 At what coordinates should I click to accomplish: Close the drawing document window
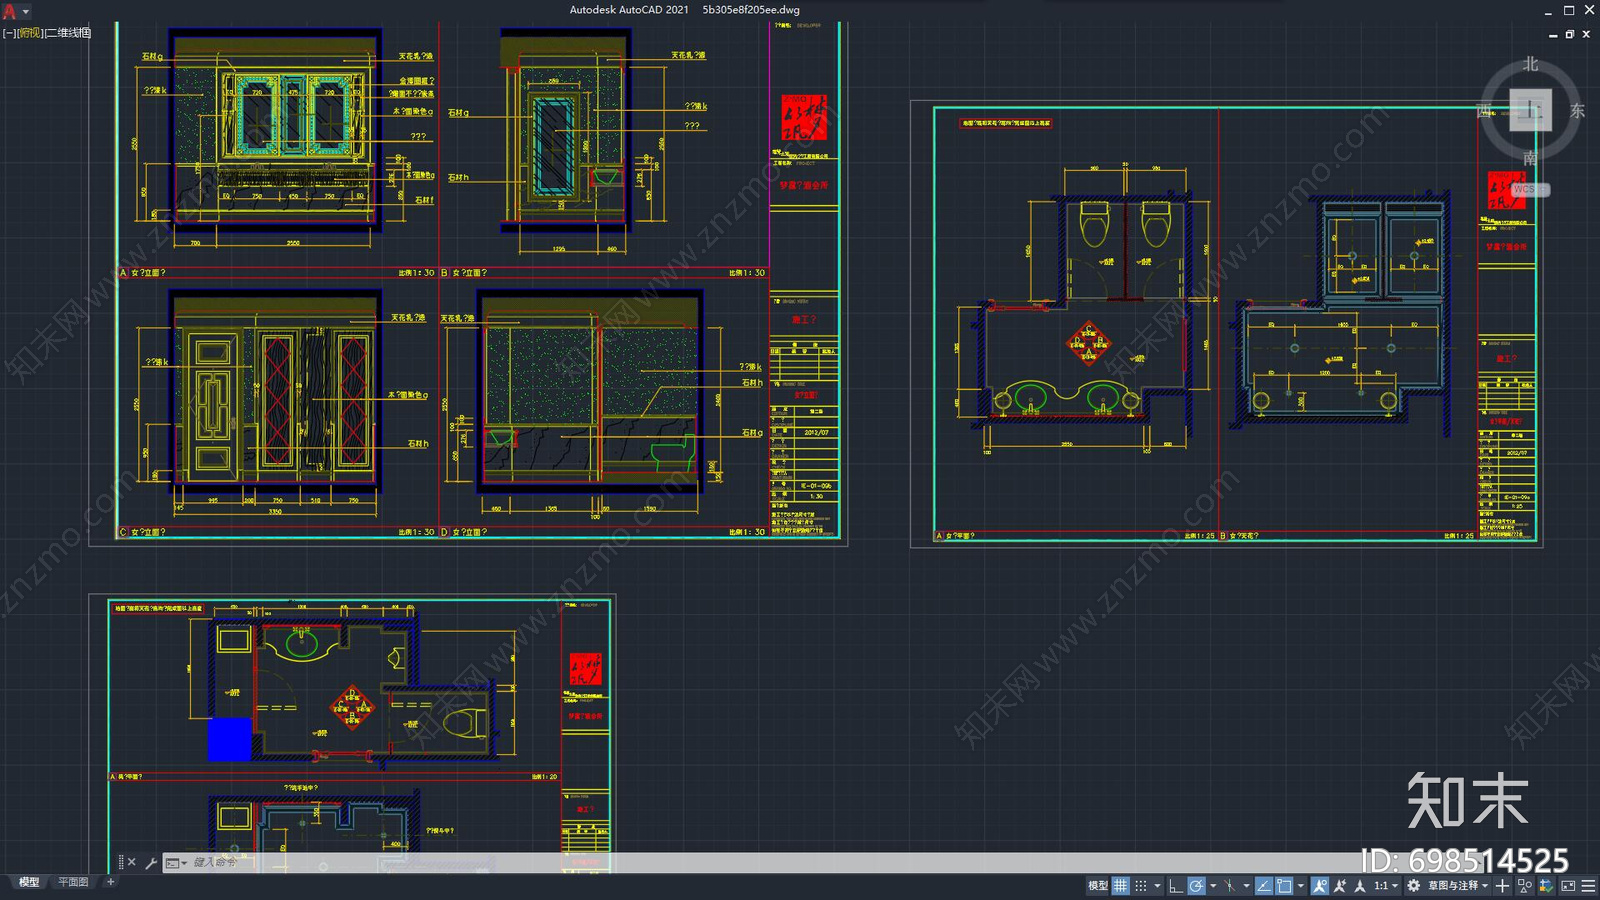click(1586, 34)
